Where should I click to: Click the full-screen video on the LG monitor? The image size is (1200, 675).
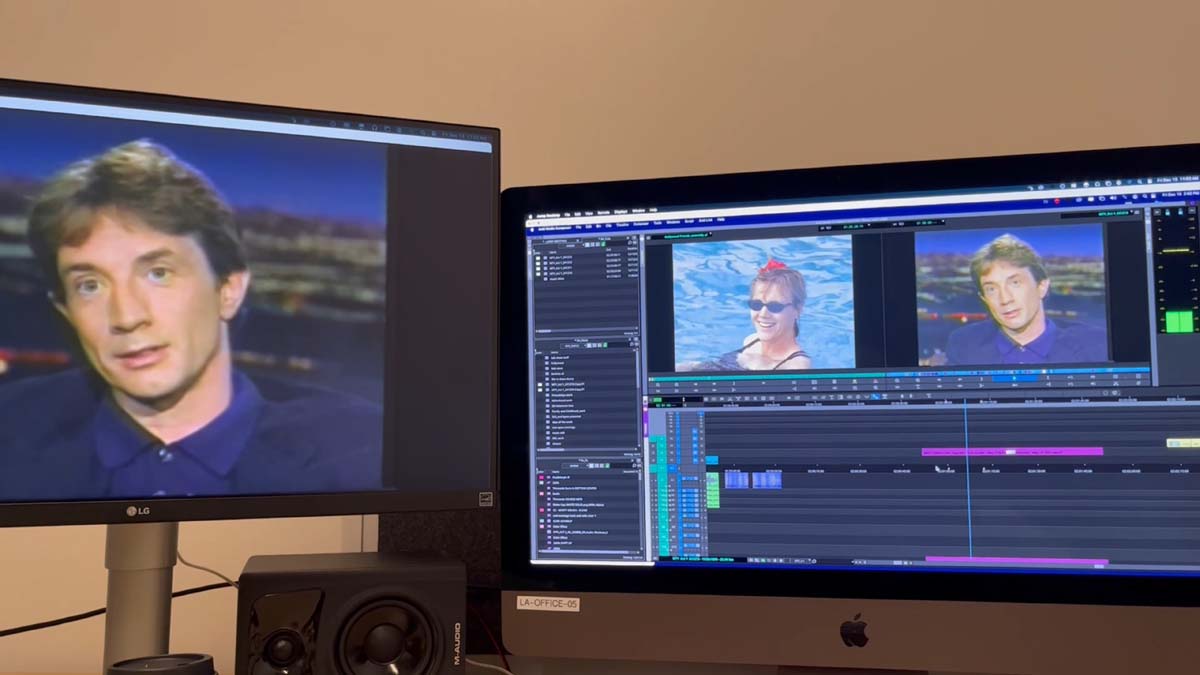coord(192,300)
